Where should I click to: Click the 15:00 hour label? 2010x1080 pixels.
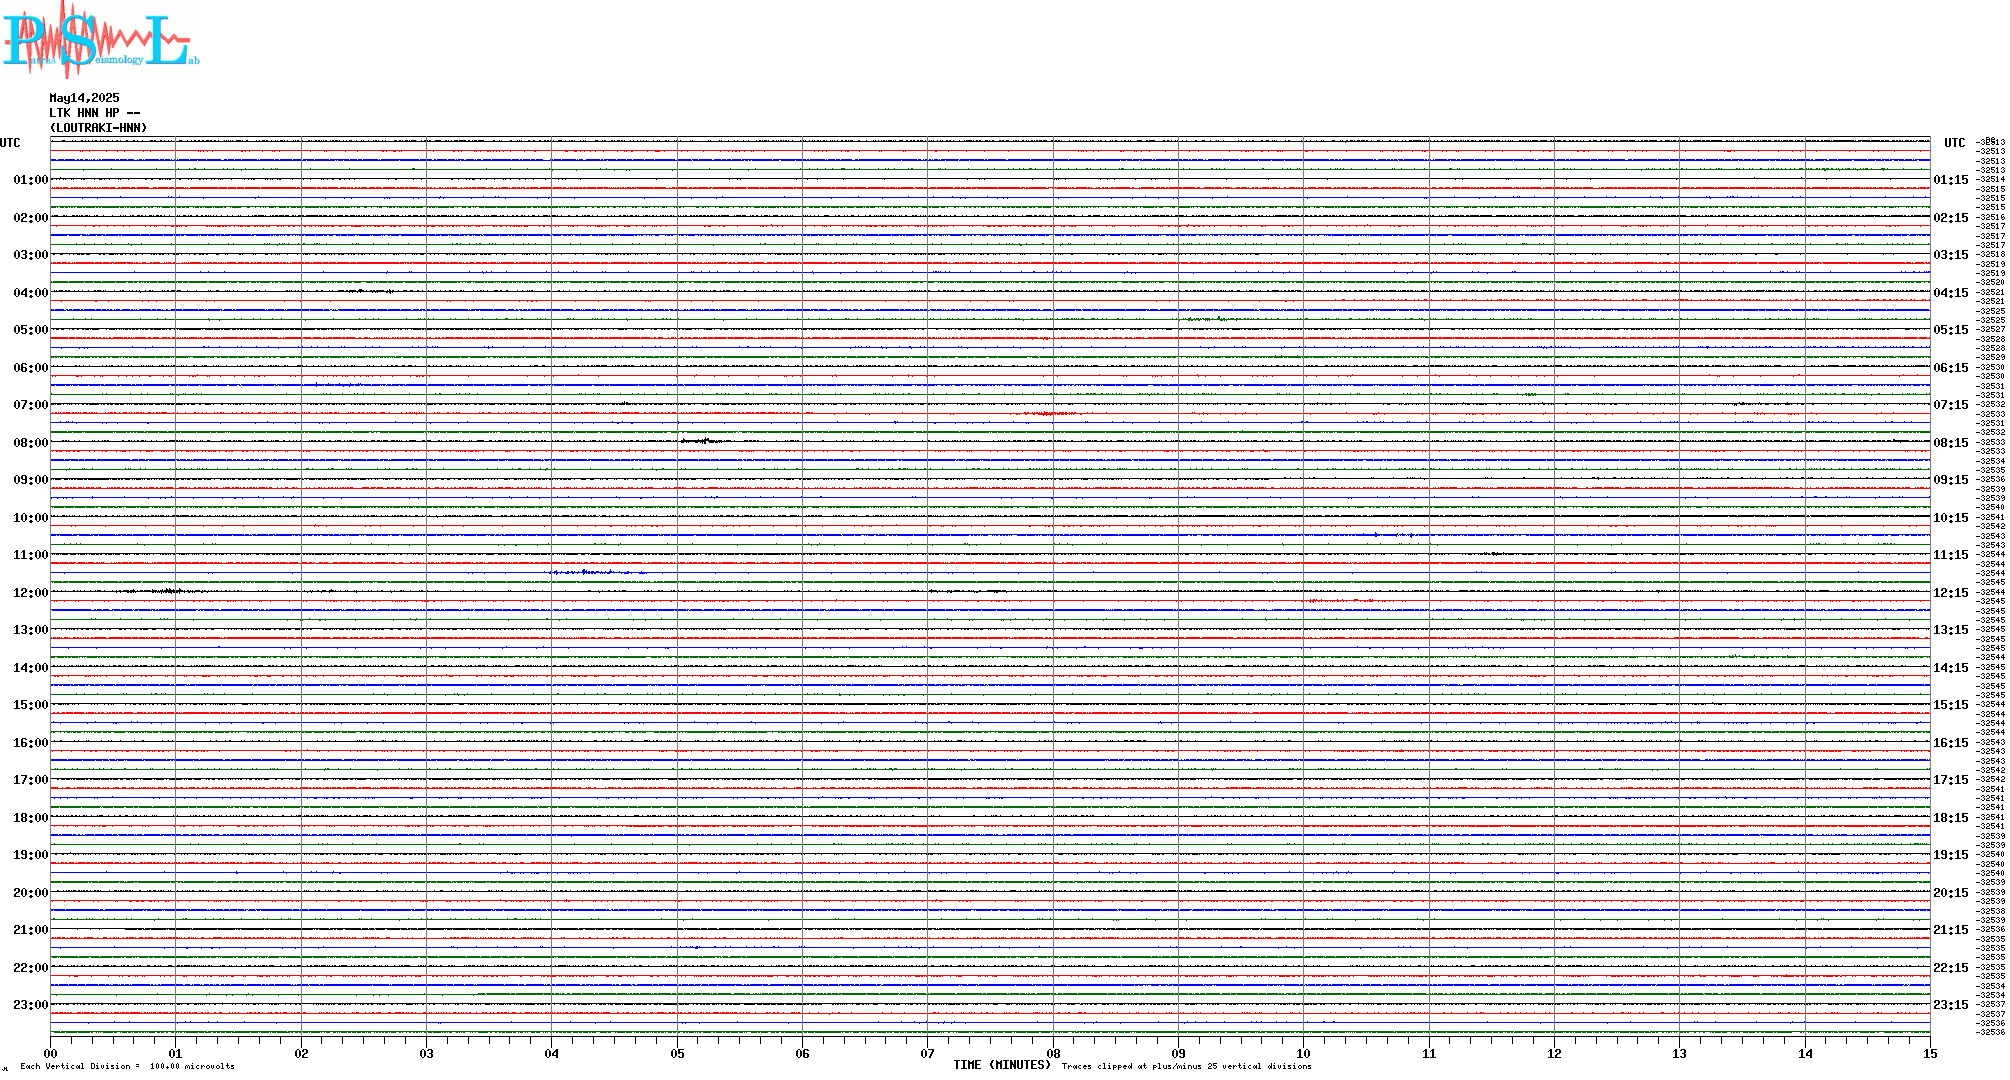click(31, 705)
